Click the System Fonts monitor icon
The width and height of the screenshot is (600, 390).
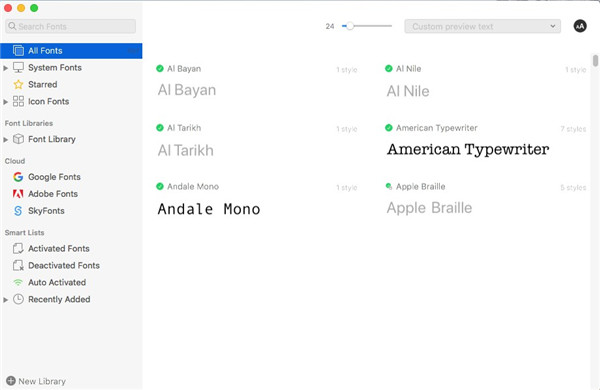point(18,67)
